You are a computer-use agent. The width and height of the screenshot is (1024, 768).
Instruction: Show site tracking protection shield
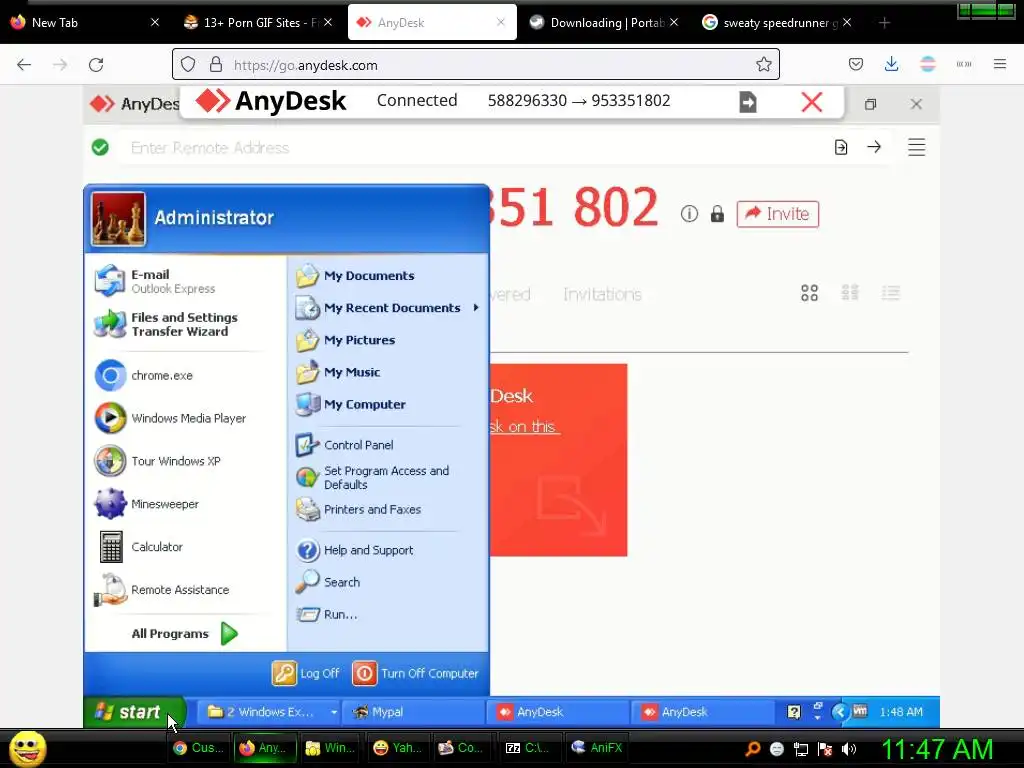(x=188, y=65)
